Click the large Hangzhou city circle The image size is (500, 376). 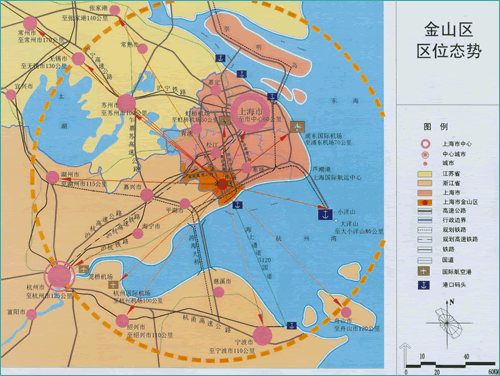tap(59, 276)
